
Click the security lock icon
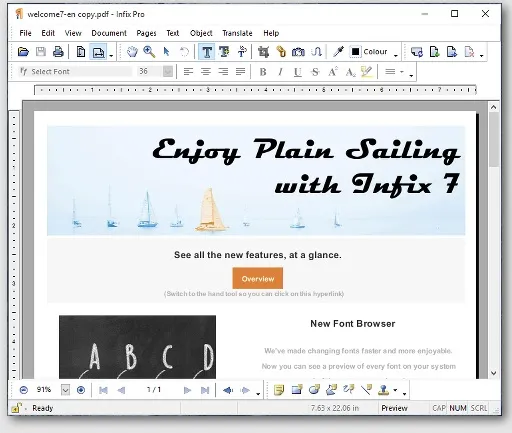[16, 408]
